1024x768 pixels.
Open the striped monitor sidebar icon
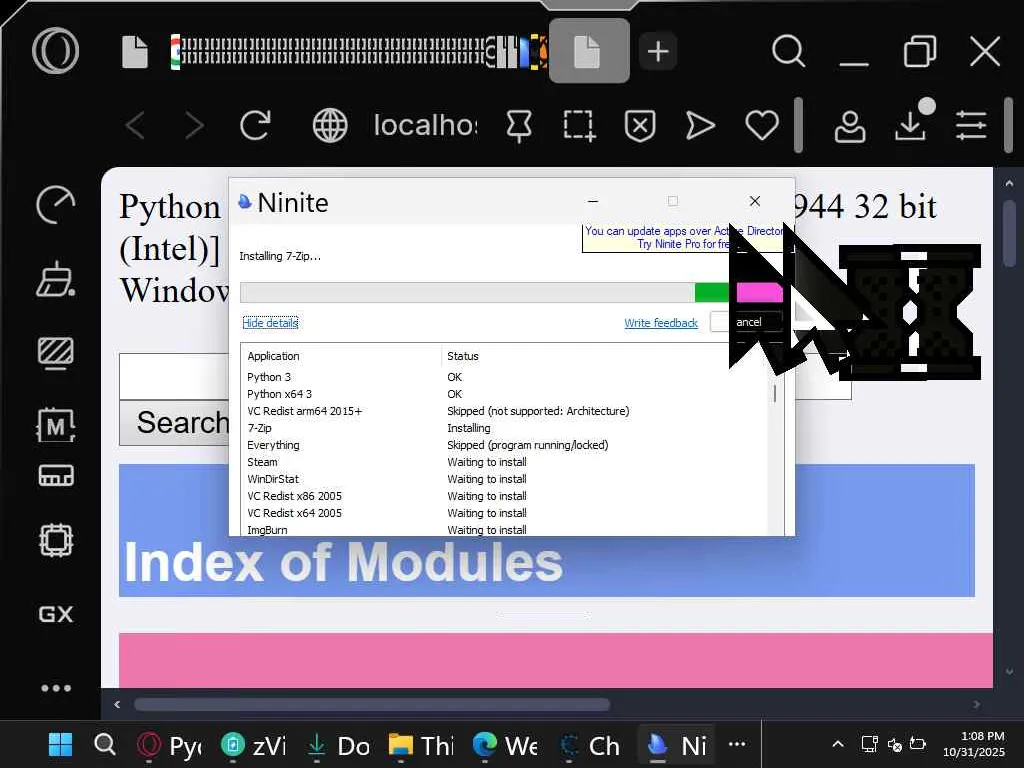point(56,353)
